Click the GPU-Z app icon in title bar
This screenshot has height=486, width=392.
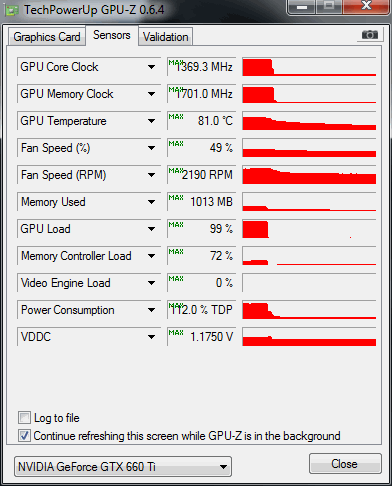pos(12,10)
